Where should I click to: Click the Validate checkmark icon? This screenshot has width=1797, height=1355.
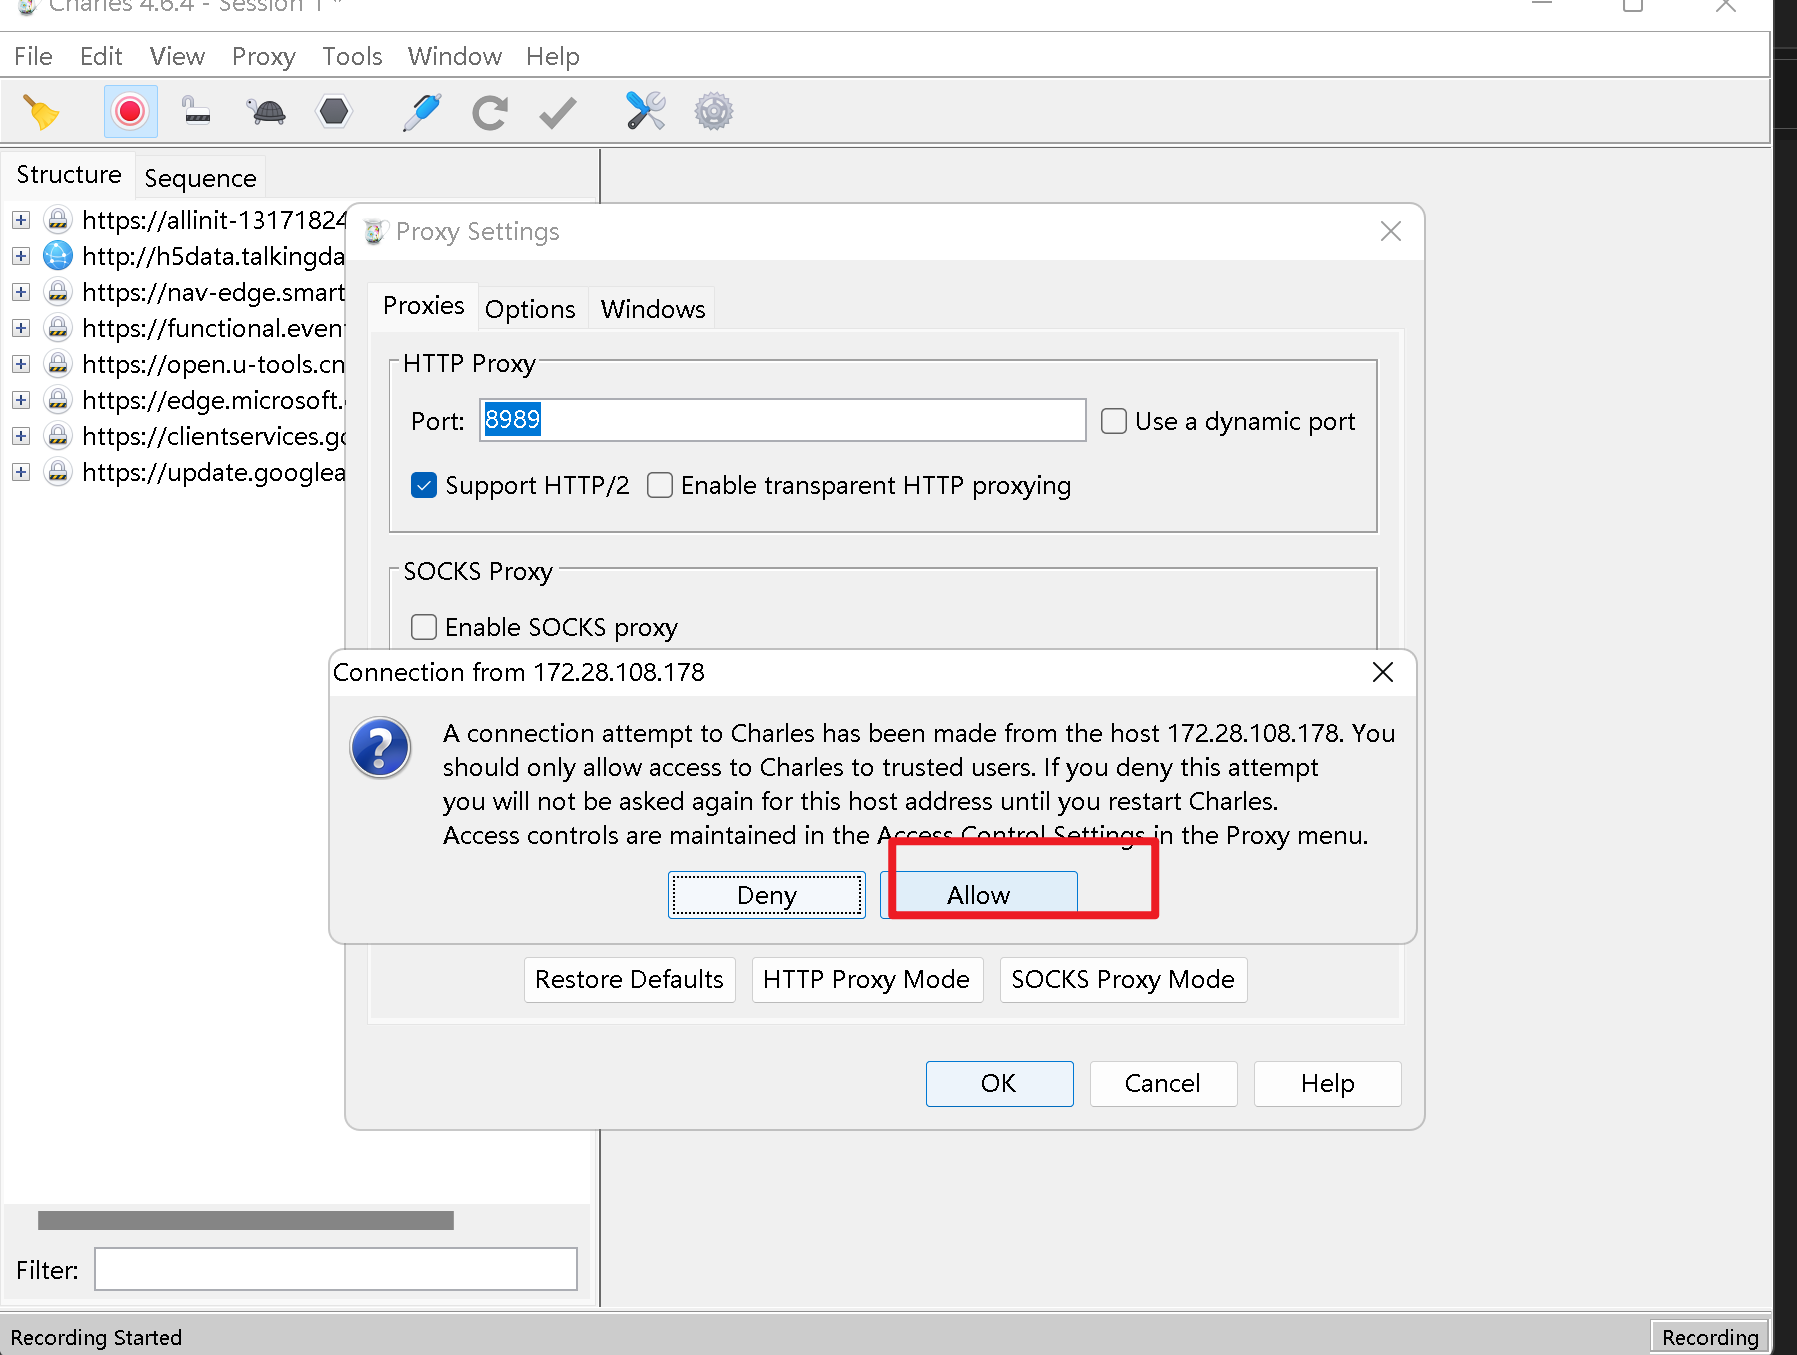point(558,112)
